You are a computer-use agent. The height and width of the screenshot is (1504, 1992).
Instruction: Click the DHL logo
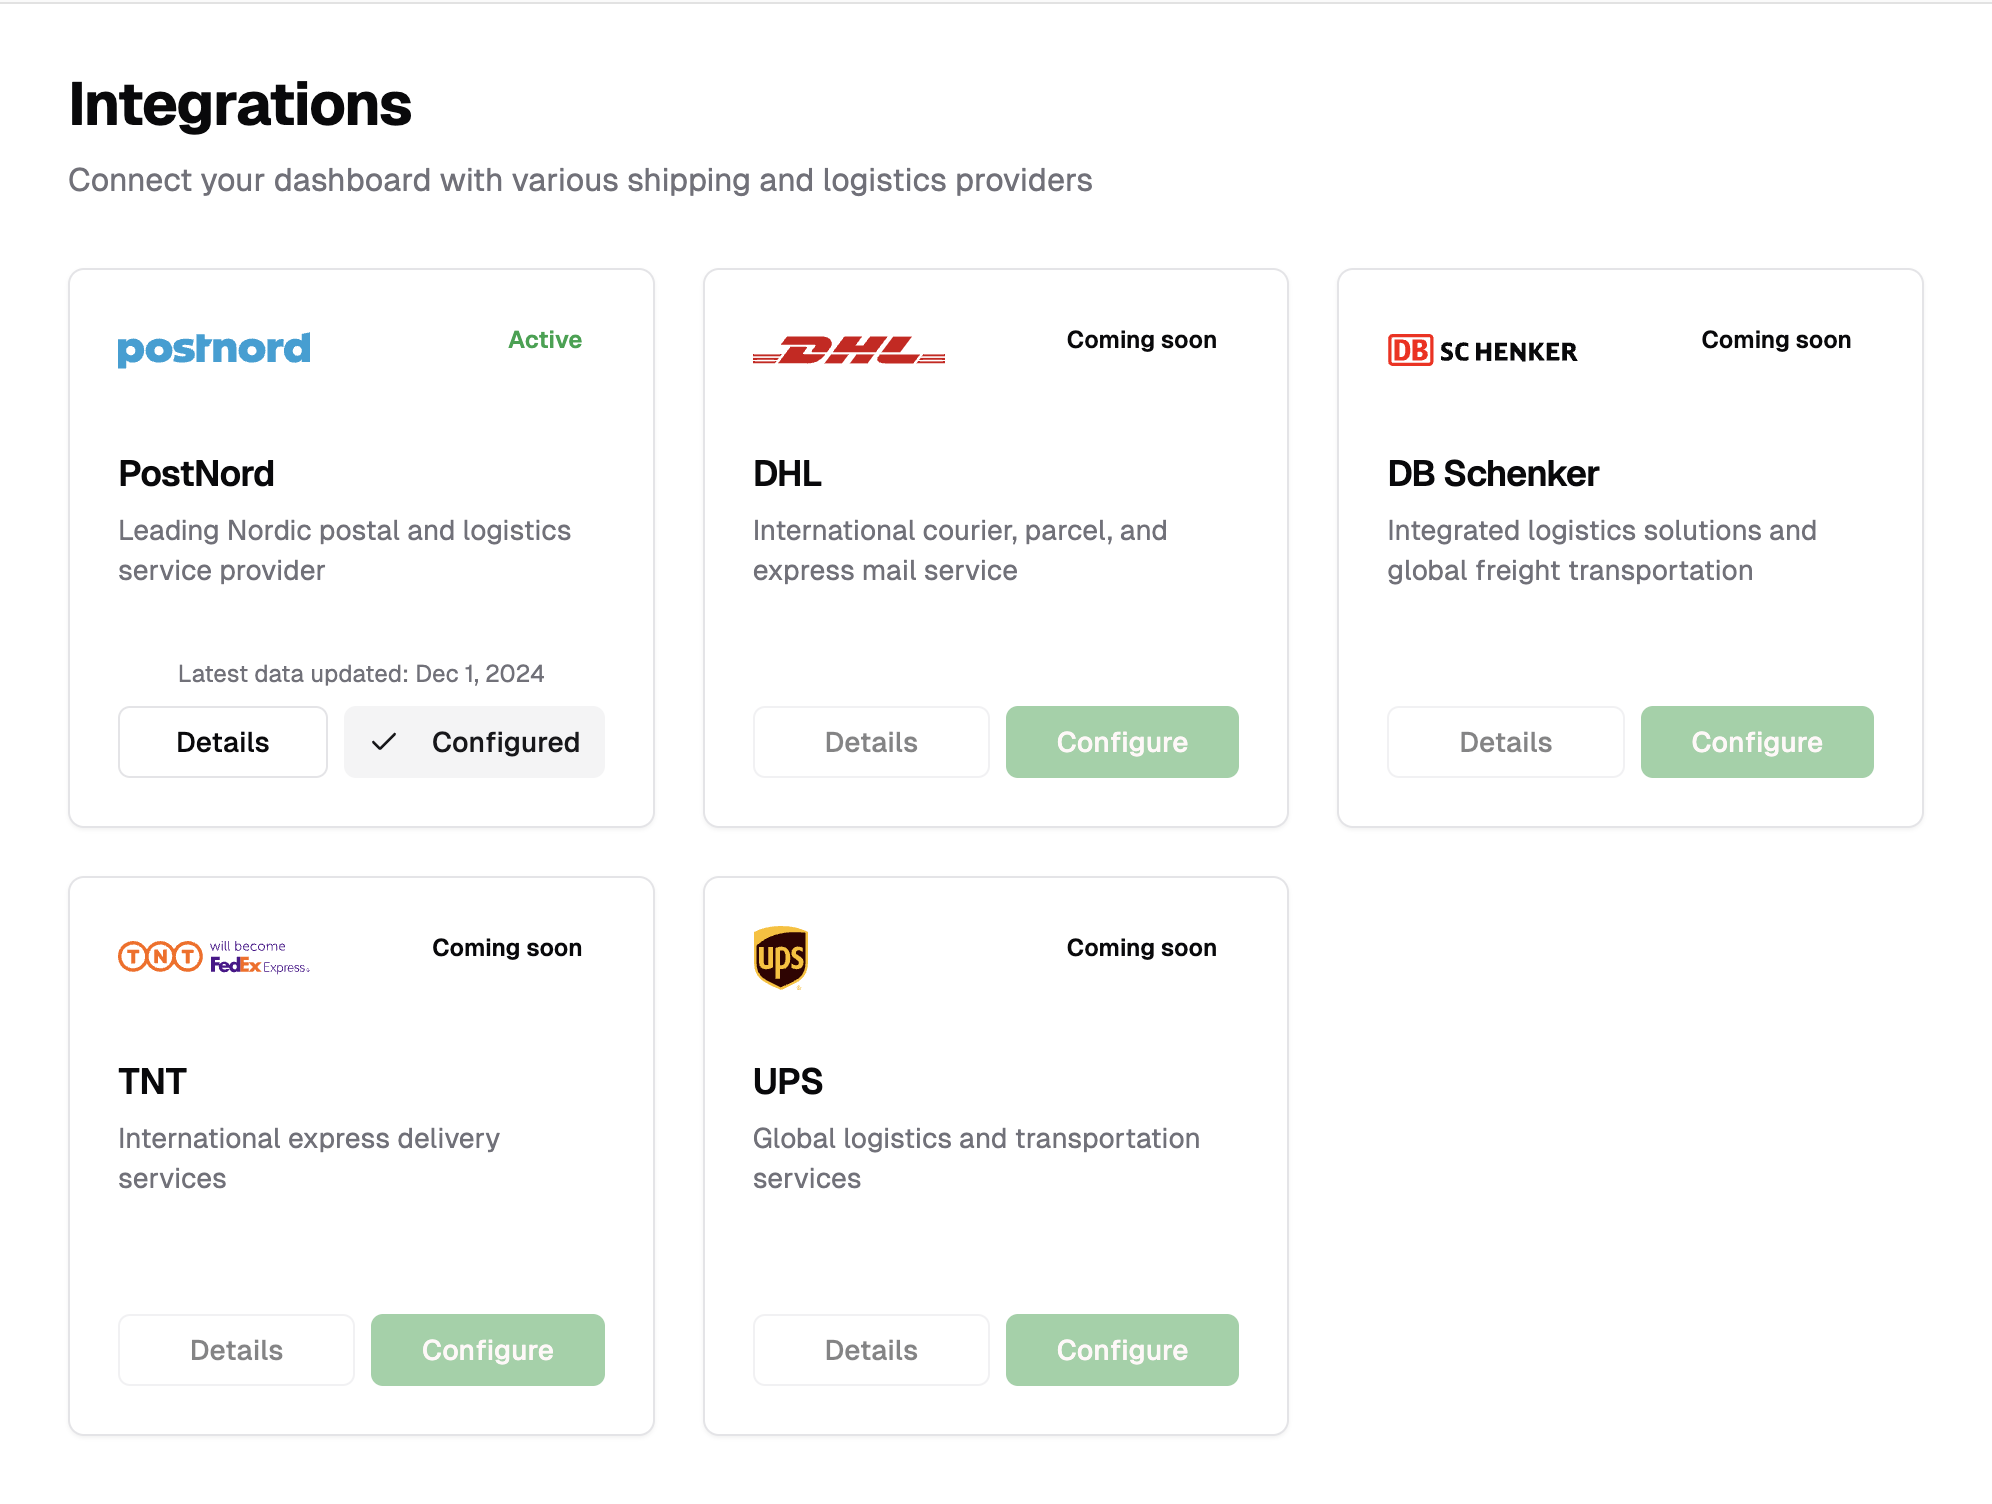tap(848, 351)
